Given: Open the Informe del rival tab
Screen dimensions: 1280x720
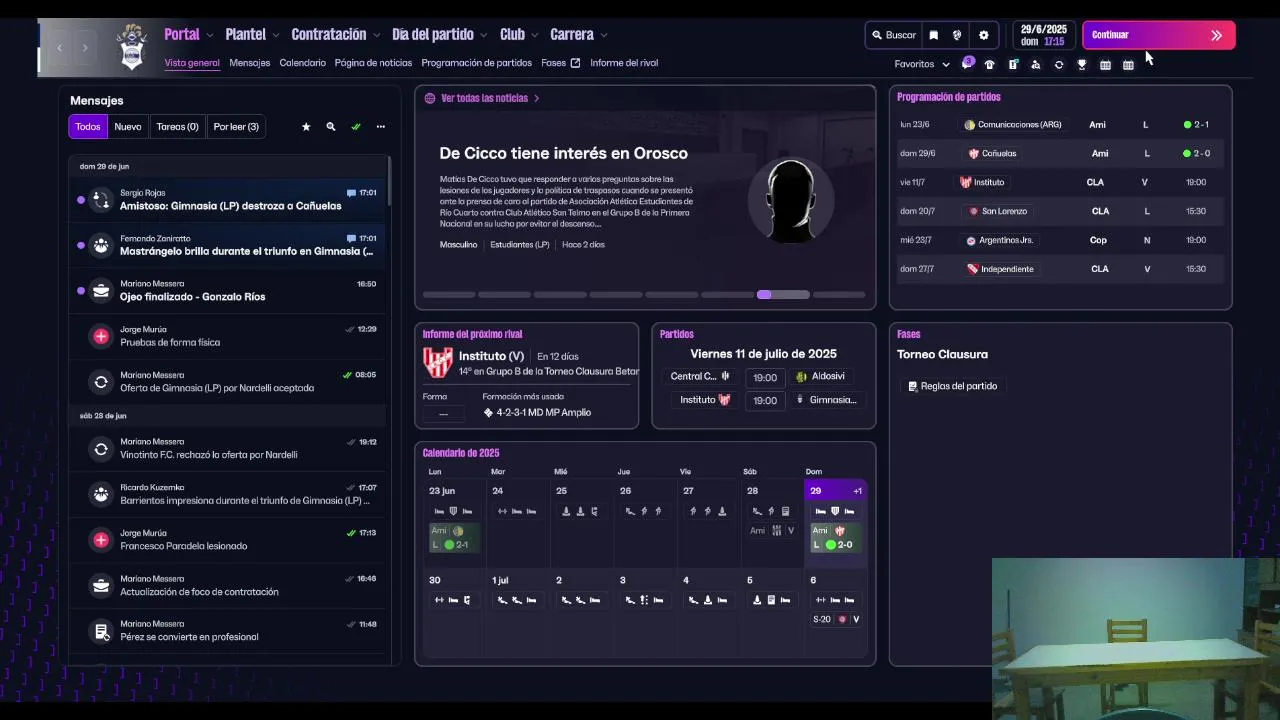Looking at the screenshot, I should point(624,63).
